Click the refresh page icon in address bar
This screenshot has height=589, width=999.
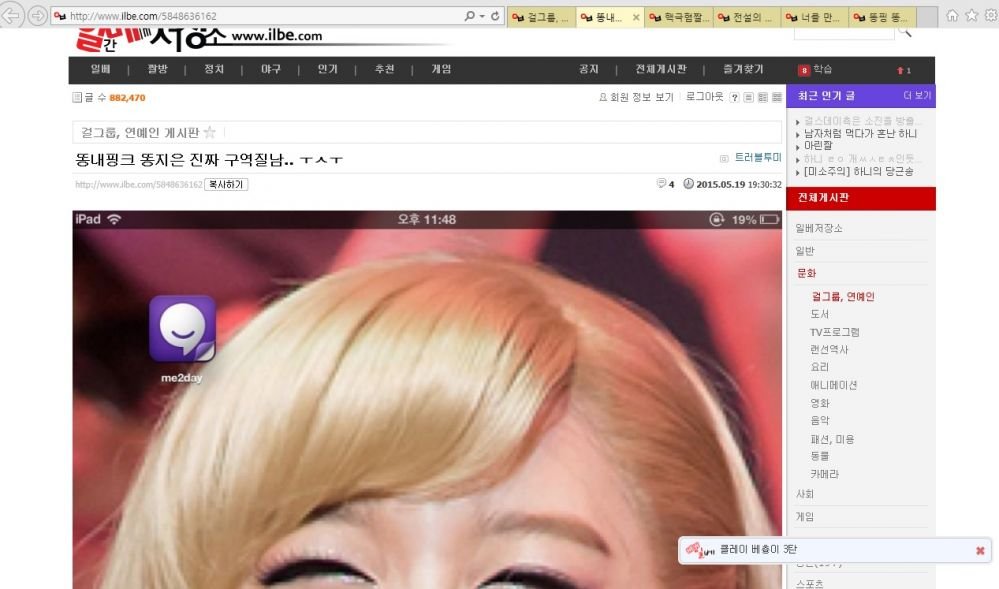pyautogui.click(x=495, y=16)
